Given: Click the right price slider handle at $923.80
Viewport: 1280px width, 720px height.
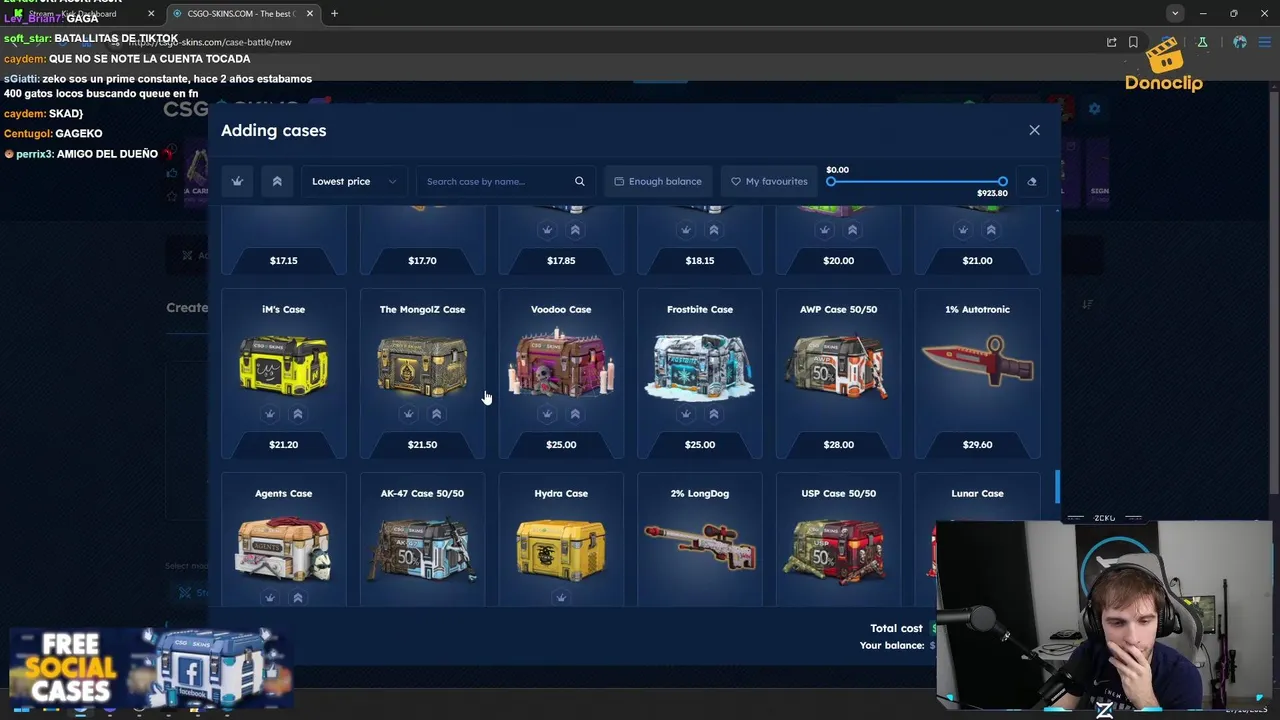Looking at the screenshot, I should [x=1002, y=181].
